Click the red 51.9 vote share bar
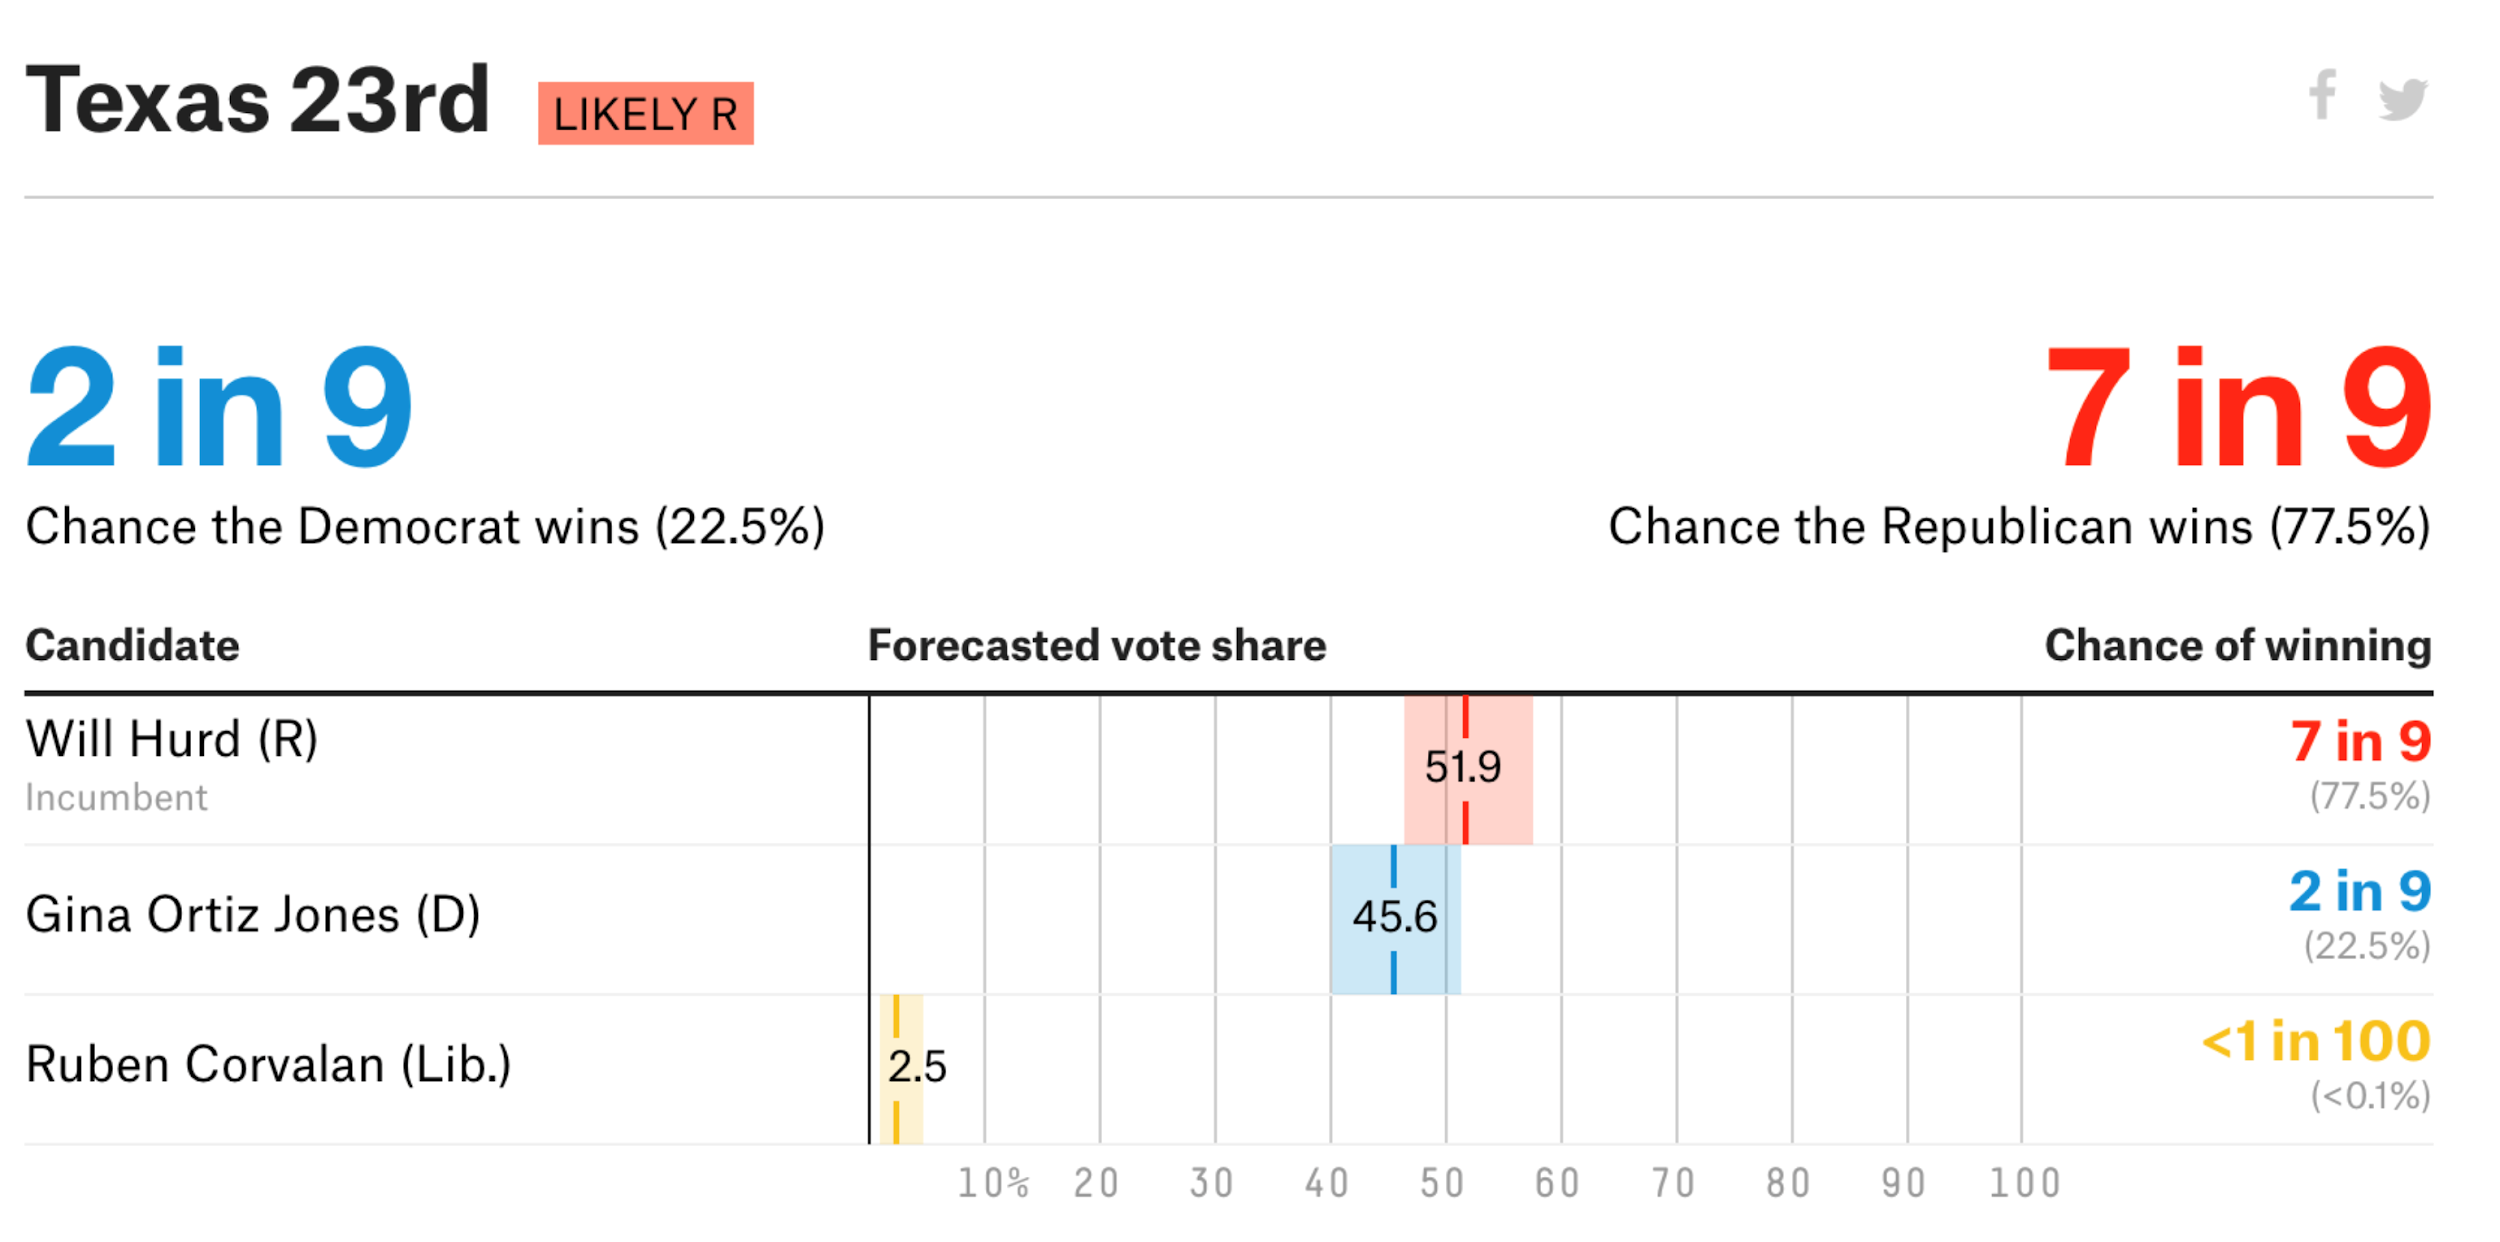The image size is (2500, 1242). [1468, 769]
